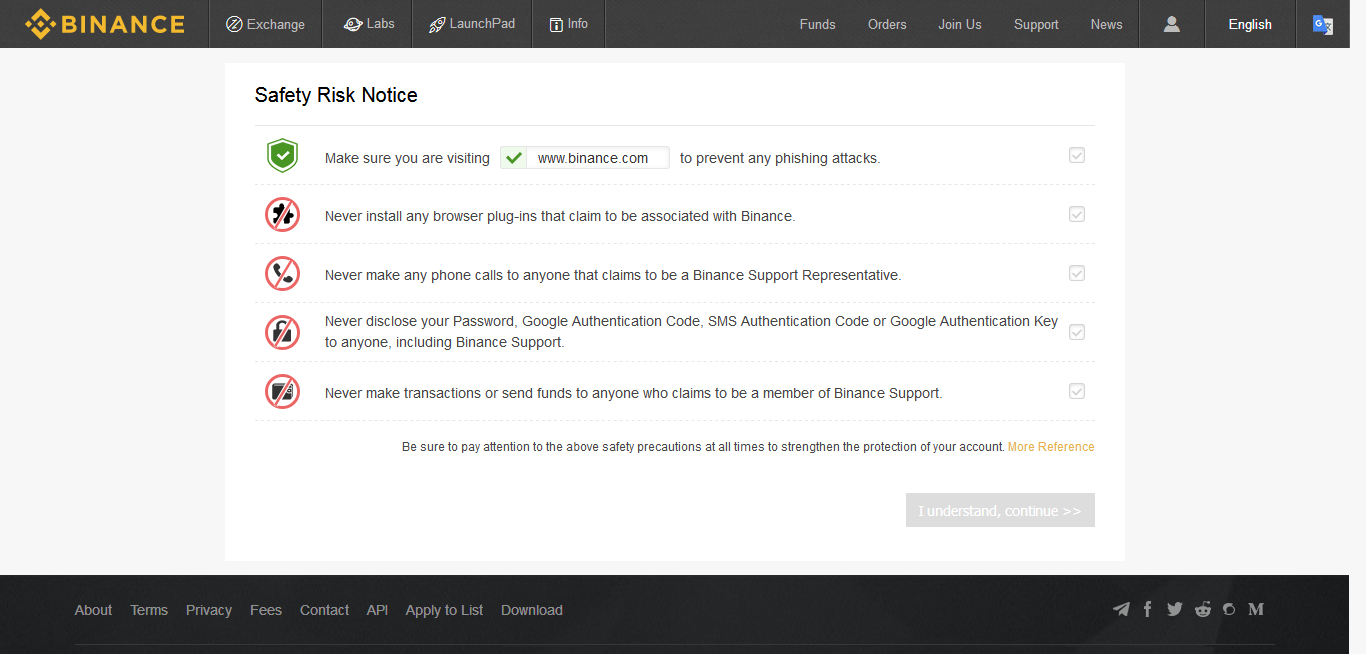Open the API footer link
Image resolution: width=1366 pixels, height=654 pixels.
point(377,610)
